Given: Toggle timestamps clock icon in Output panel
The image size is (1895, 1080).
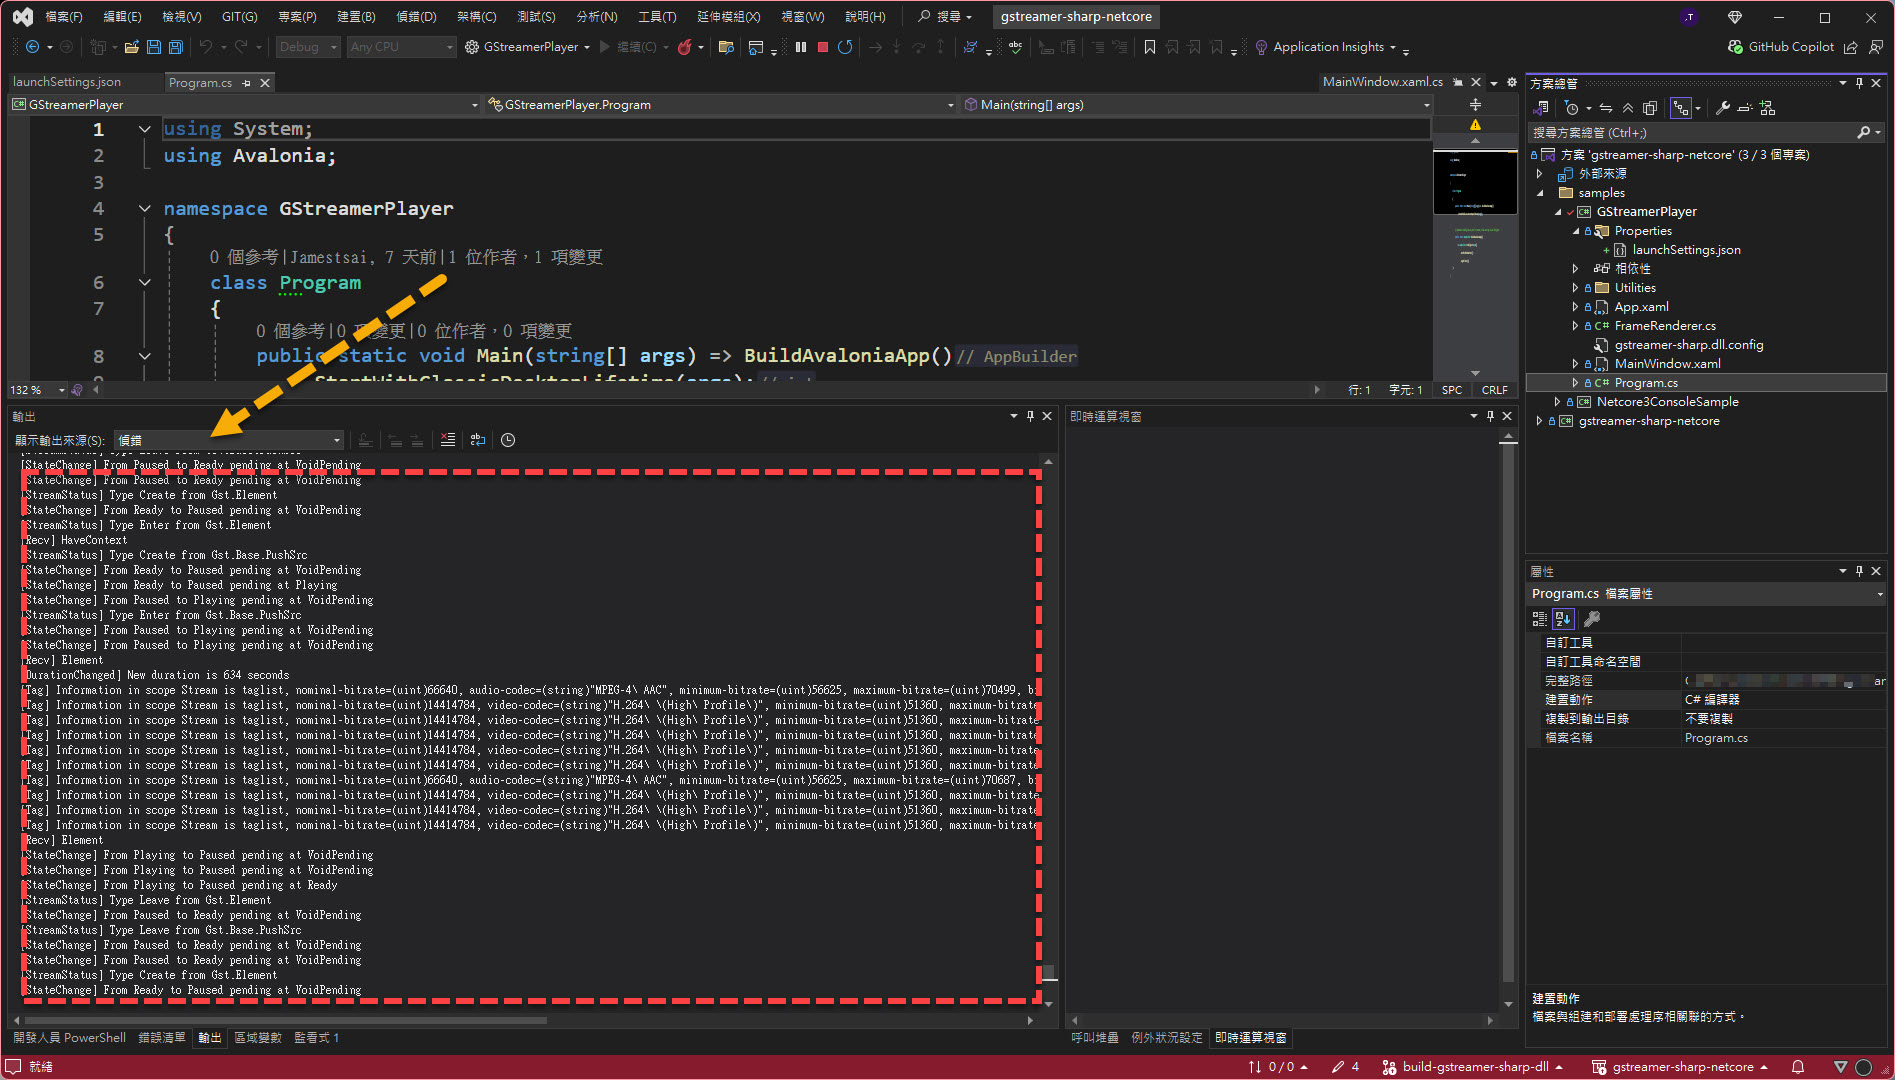Looking at the screenshot, I should (508, 440).
